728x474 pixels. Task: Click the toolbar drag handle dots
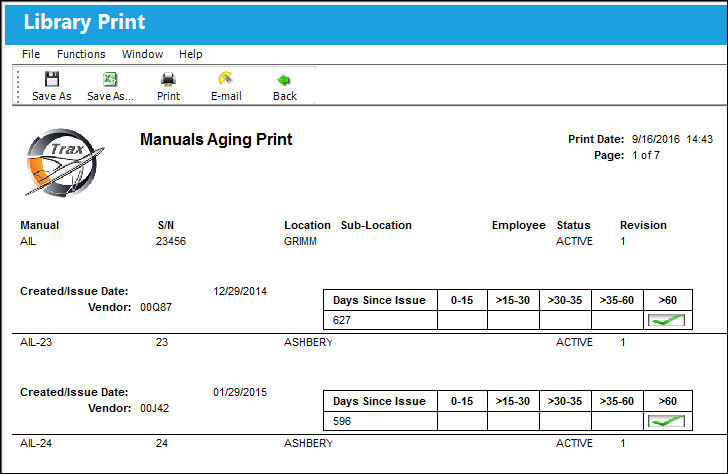[x=18, y=86]
